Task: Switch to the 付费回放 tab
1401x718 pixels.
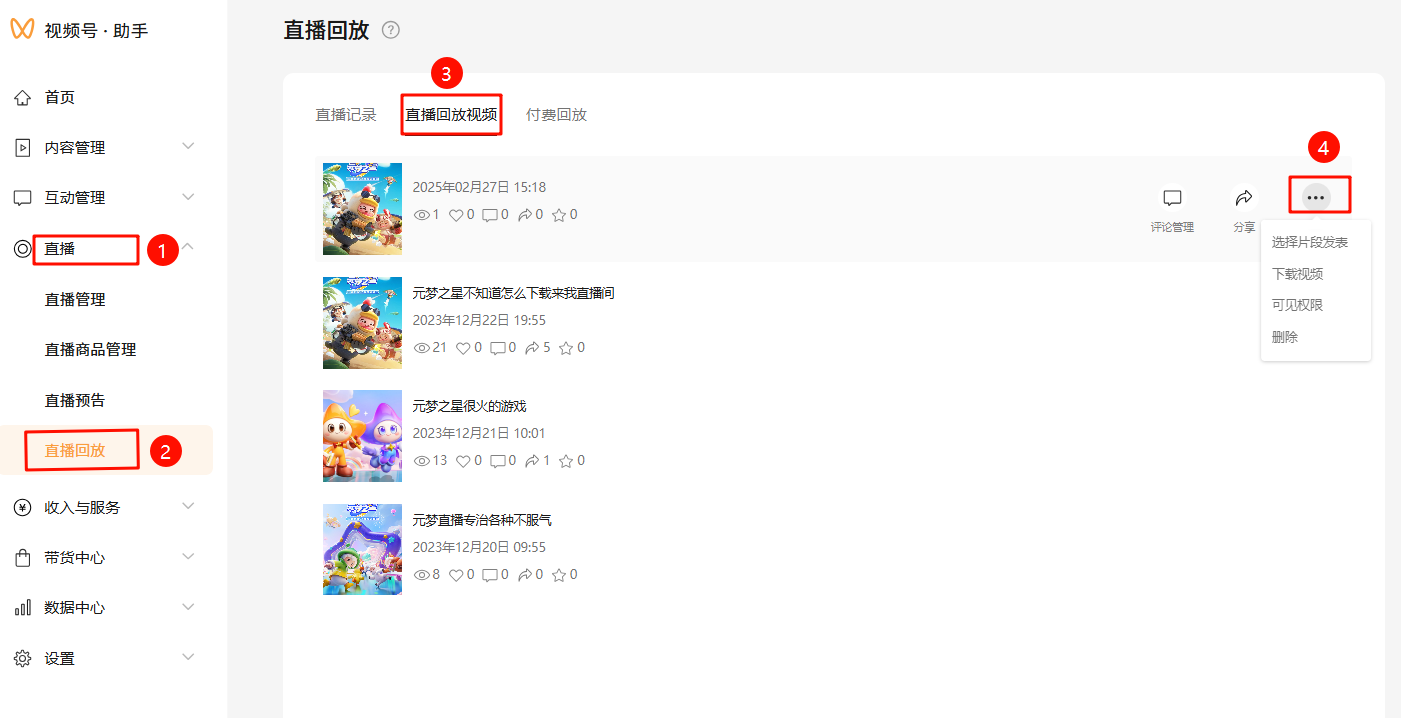Action: pos(556,115)
